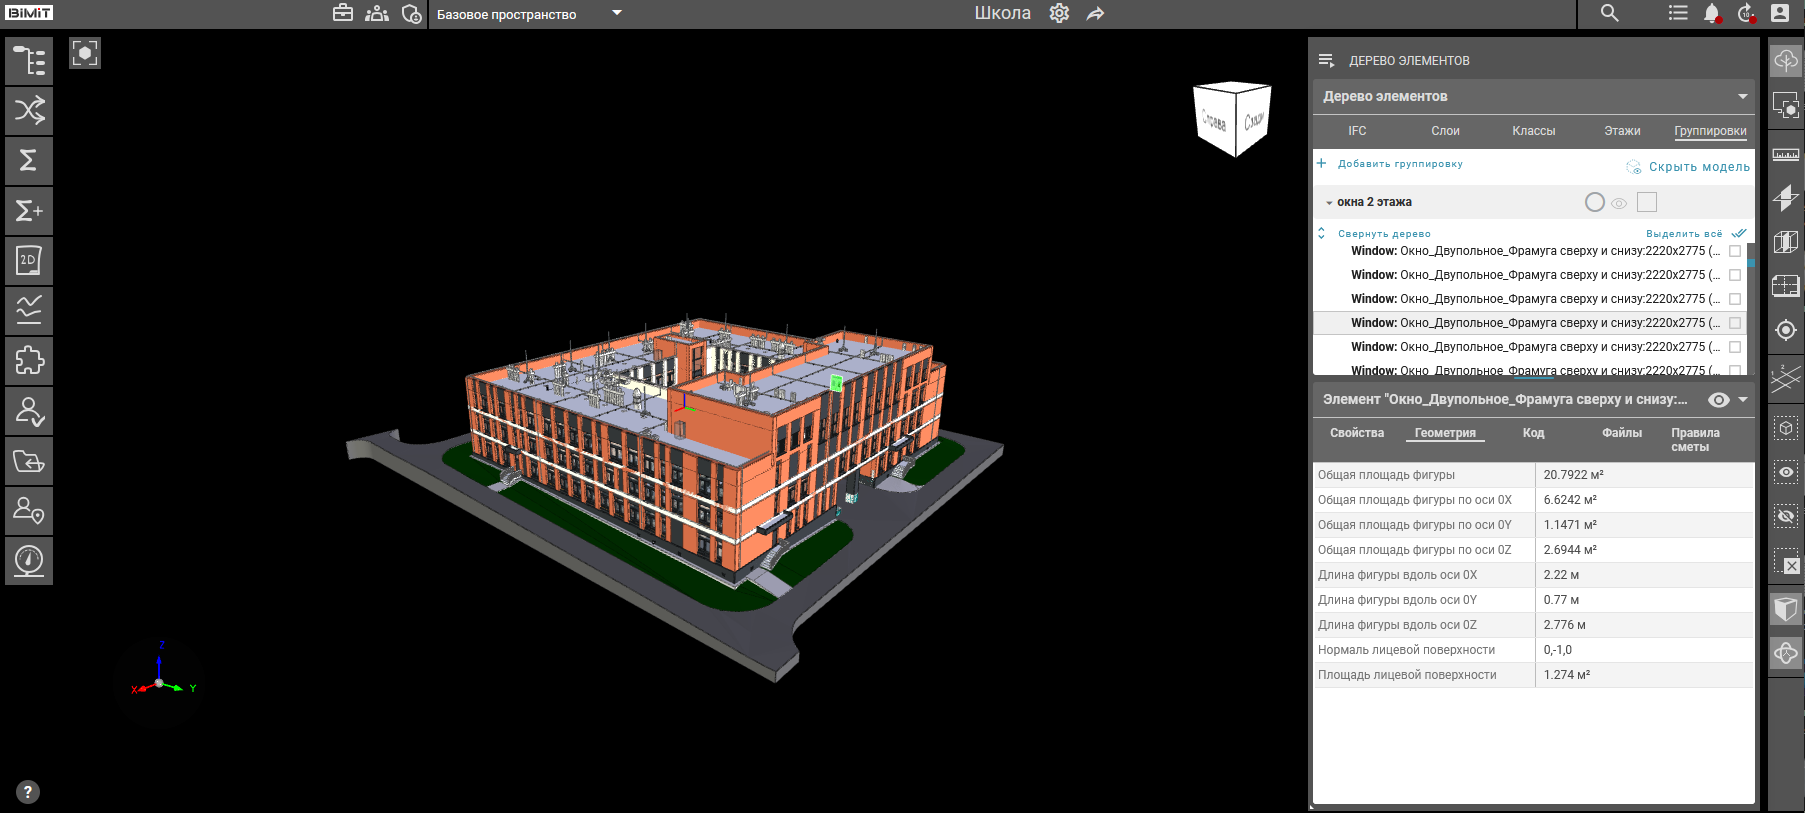Image resolution: width=1805 pixels, height=813 pixels.
Task: Switch to the Этажи tab
Action: (1621, 131)
